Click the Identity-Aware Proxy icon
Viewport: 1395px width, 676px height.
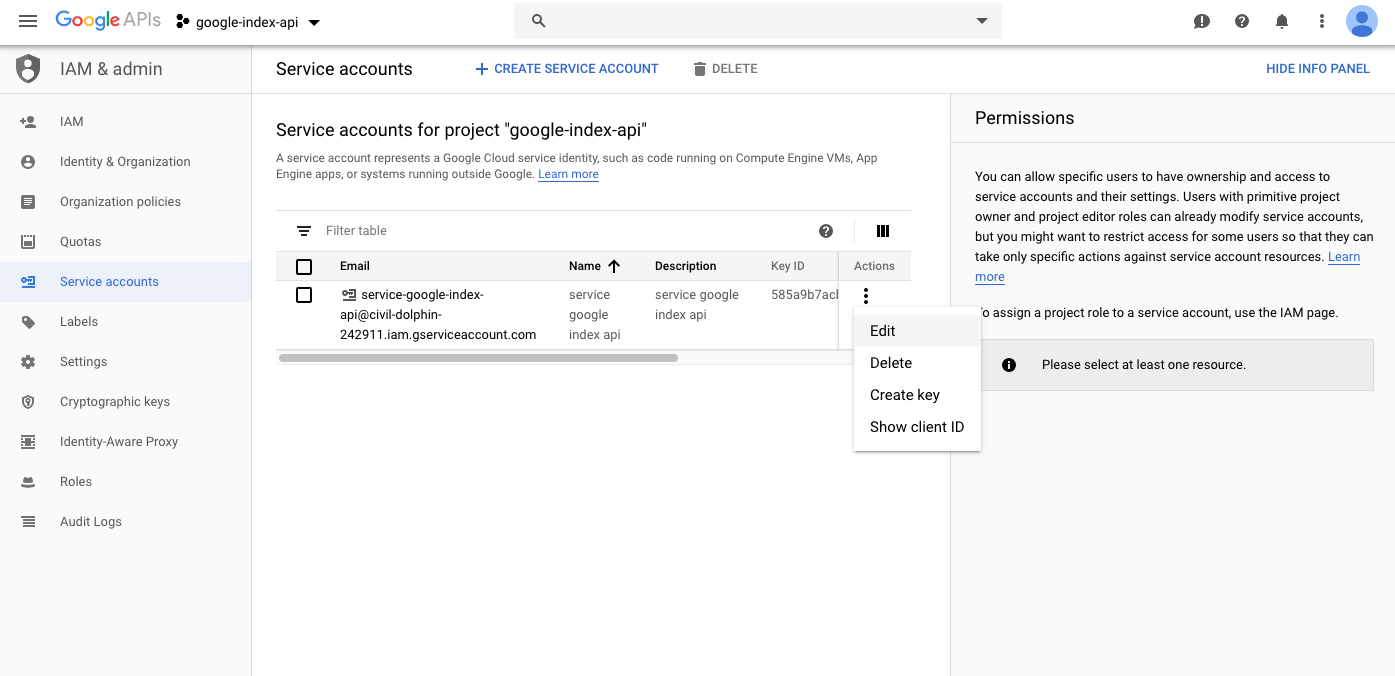pos(28,442)
